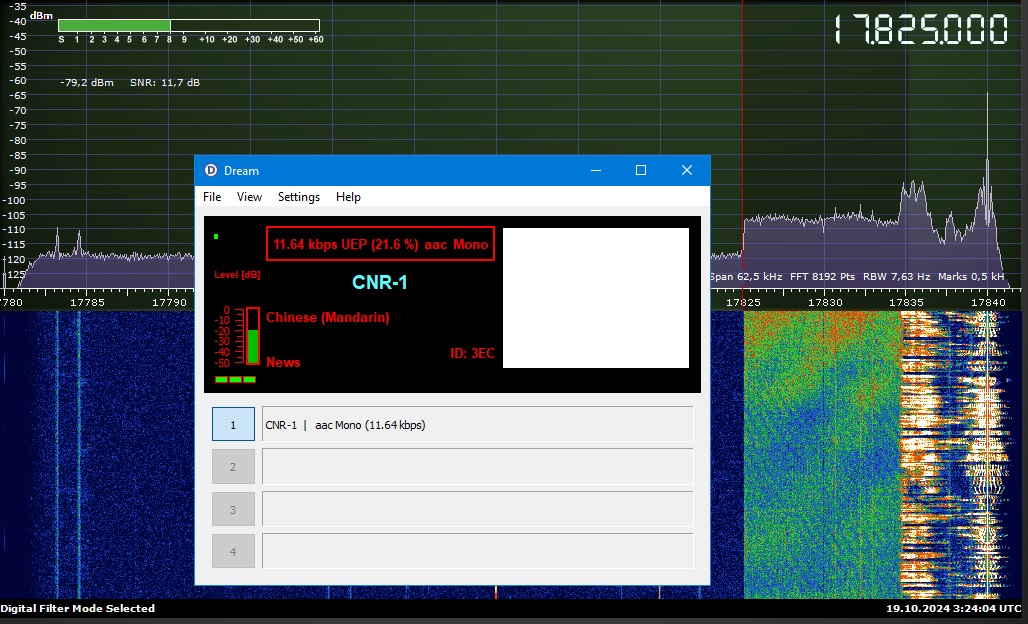Image resolution: width=1028 pixels, height=624 pixels.
Task: Select service button 4
Action: (233, 551)
